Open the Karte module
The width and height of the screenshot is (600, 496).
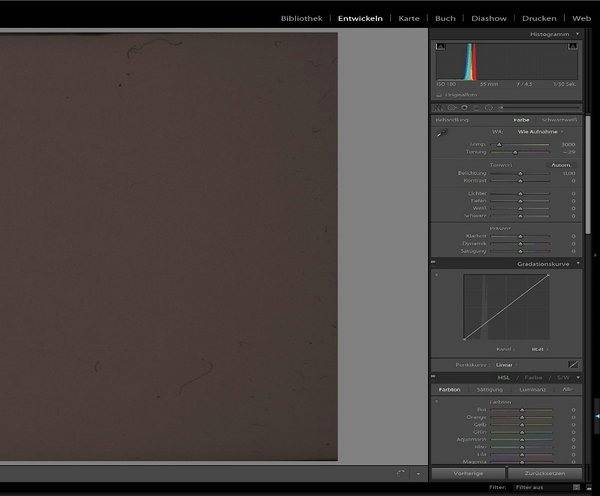[x=409, y=18]
